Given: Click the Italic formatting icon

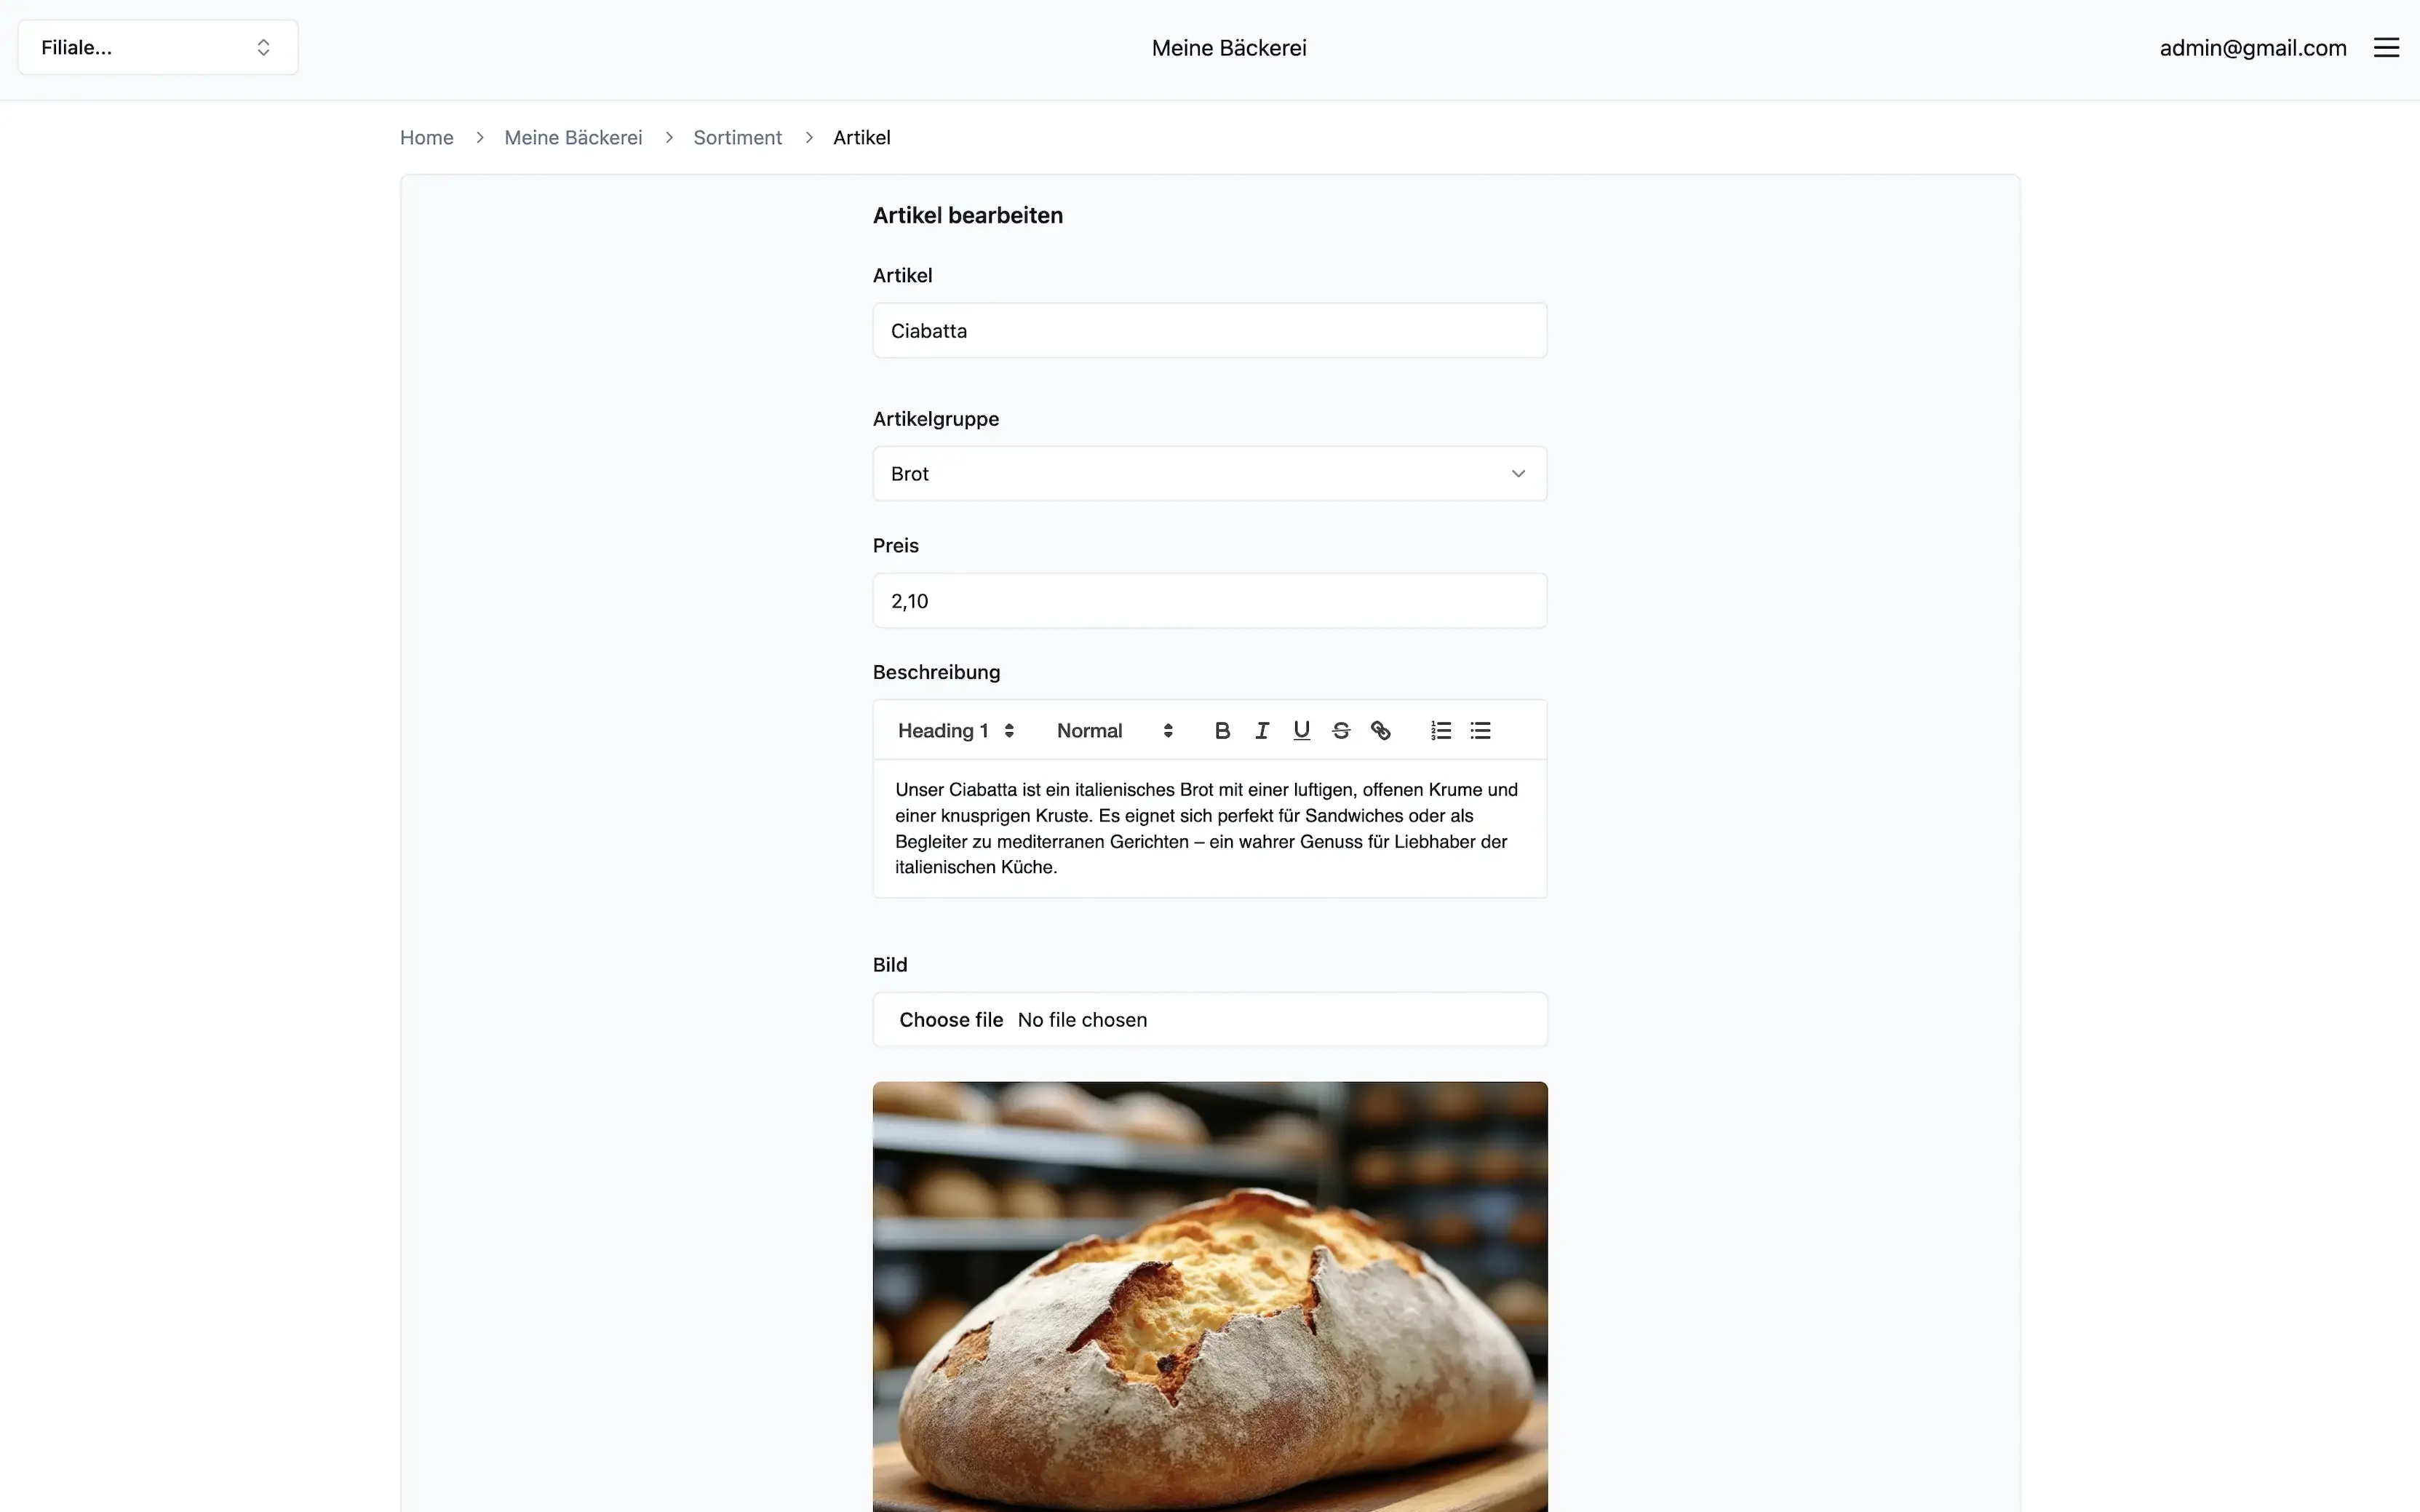Looking at the screenshot, I should [1260, 730].
